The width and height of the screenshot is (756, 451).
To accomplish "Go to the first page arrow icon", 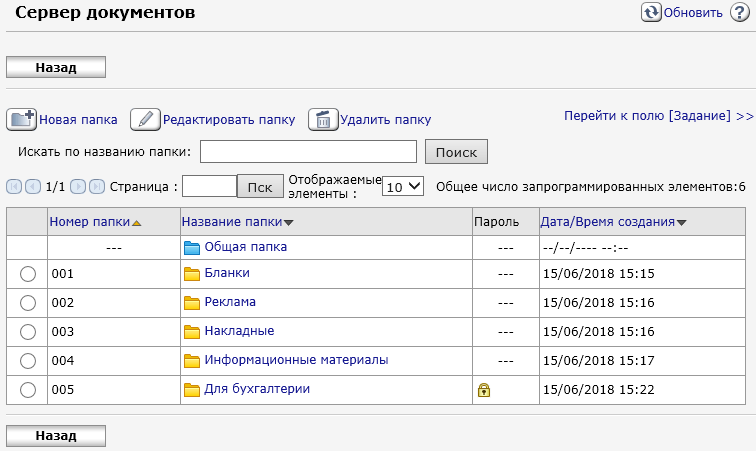I will (15, 186).
